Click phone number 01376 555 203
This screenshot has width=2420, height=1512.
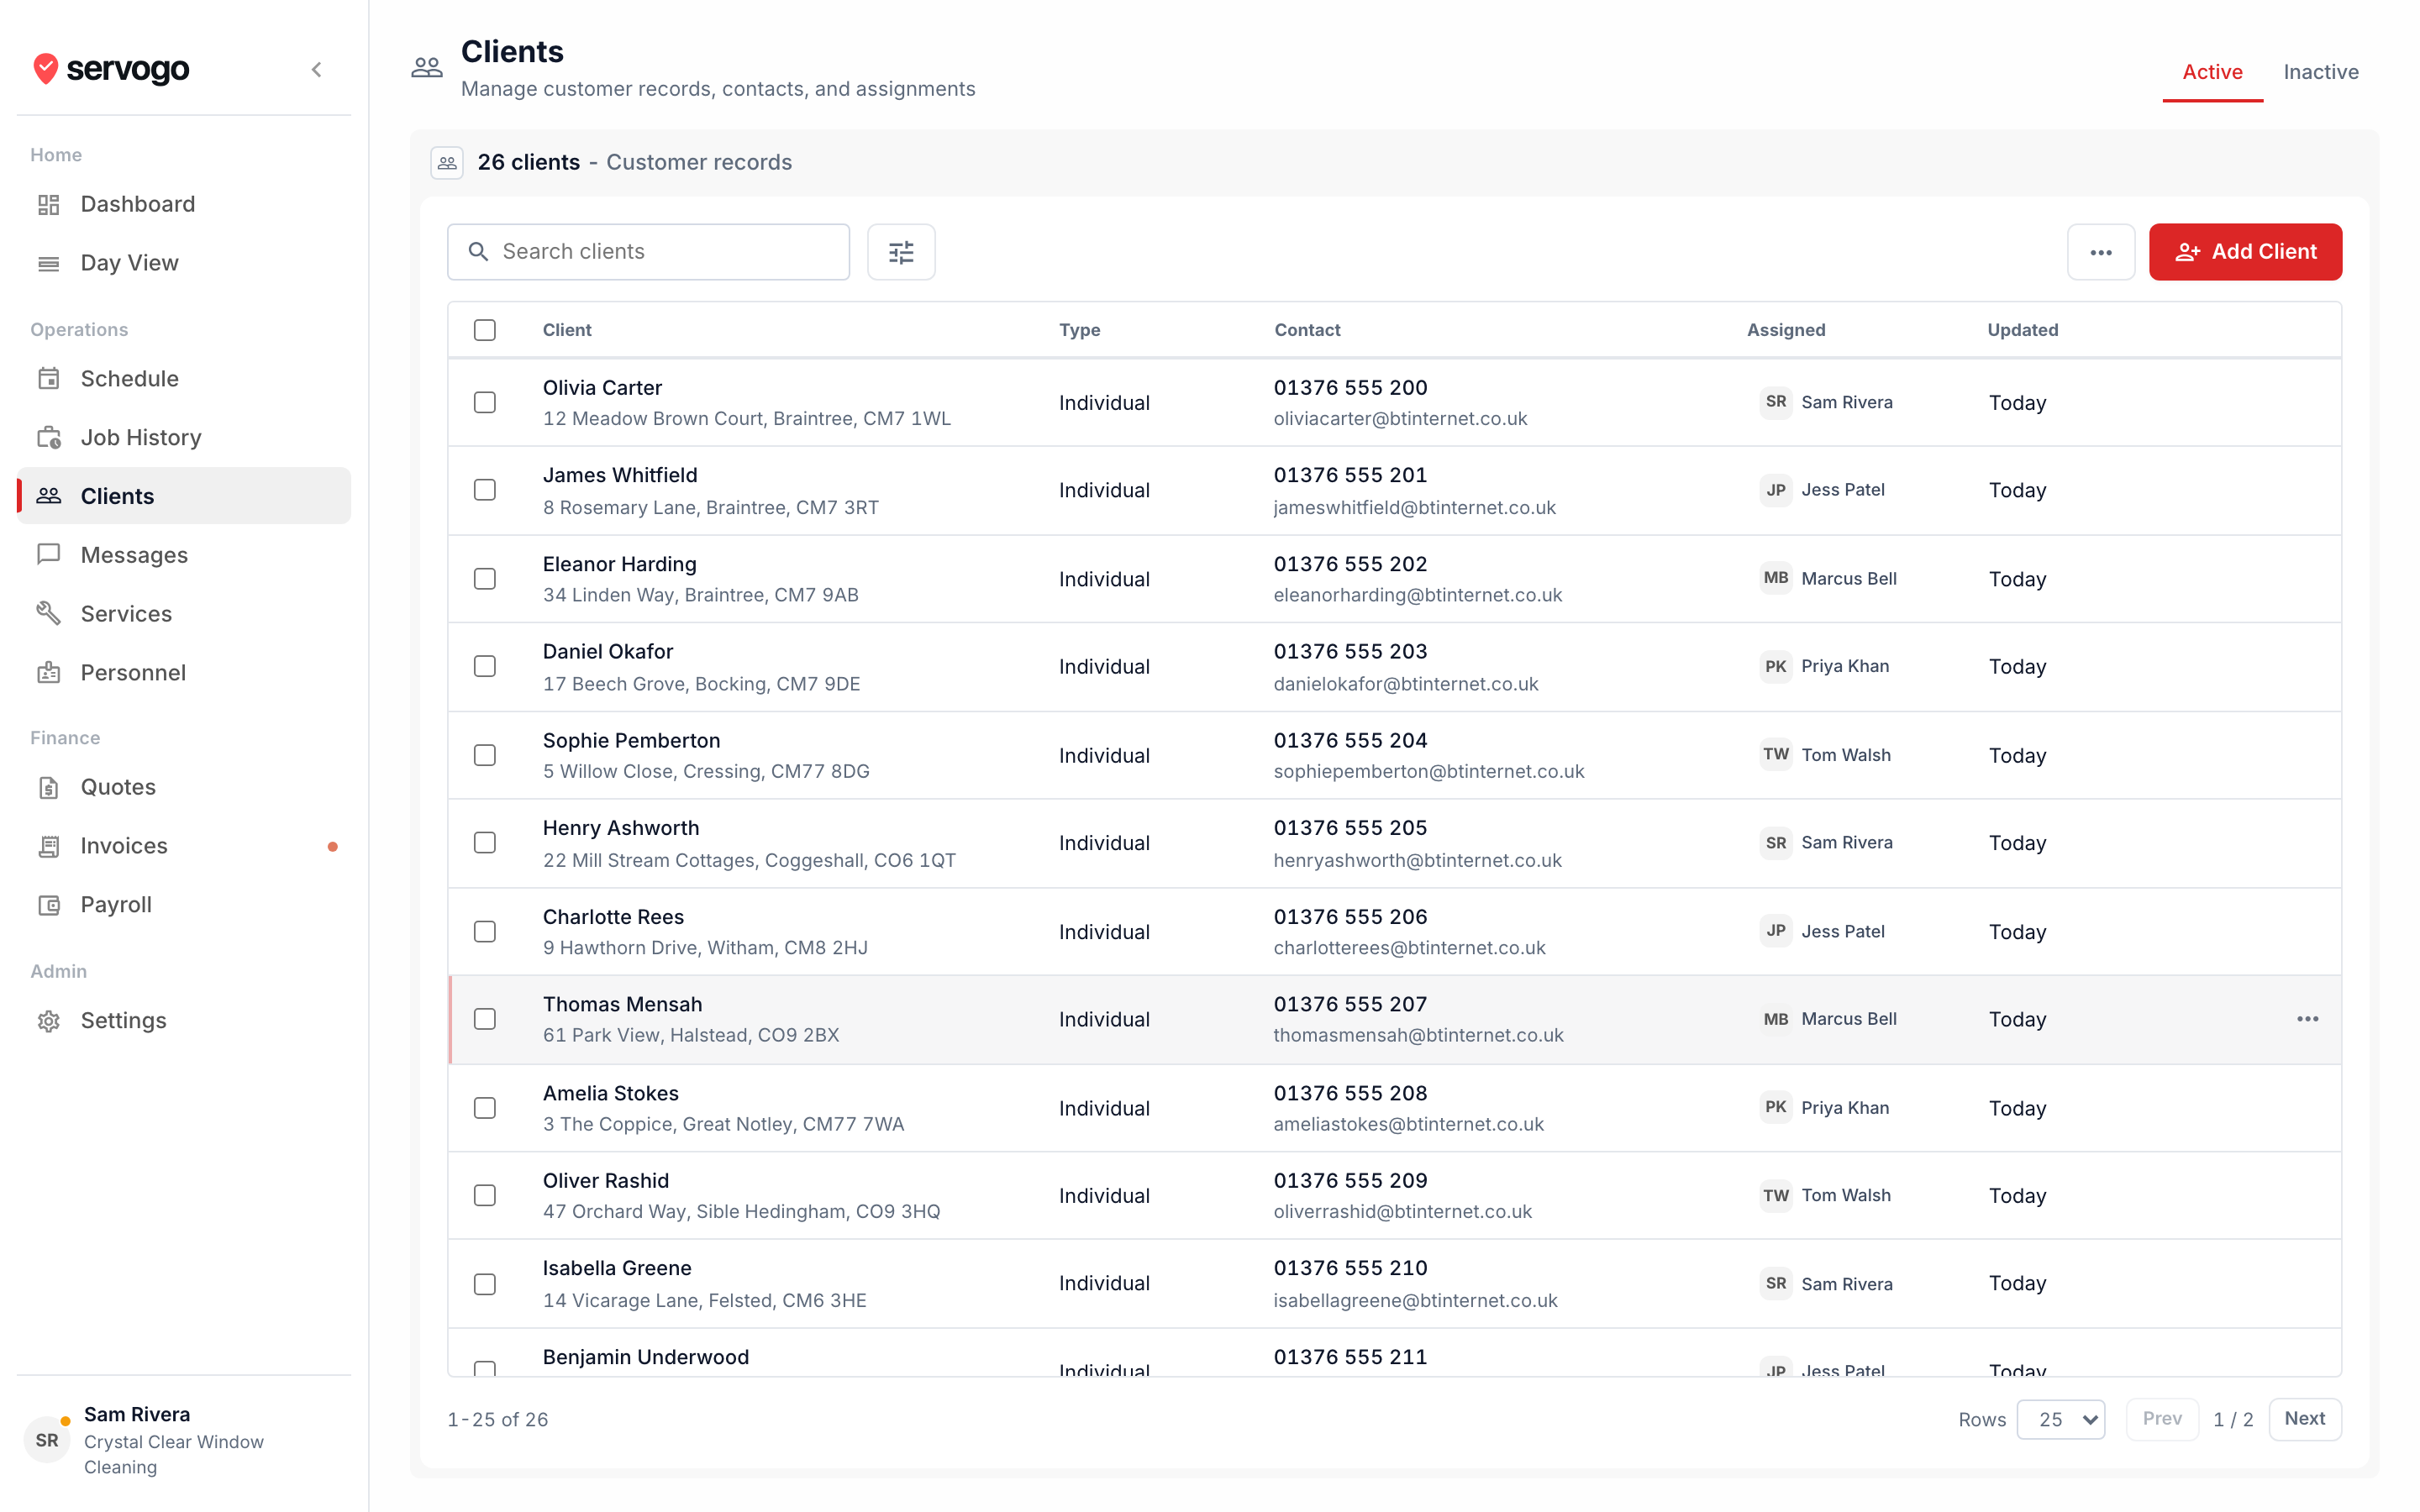pos(1350,652)
